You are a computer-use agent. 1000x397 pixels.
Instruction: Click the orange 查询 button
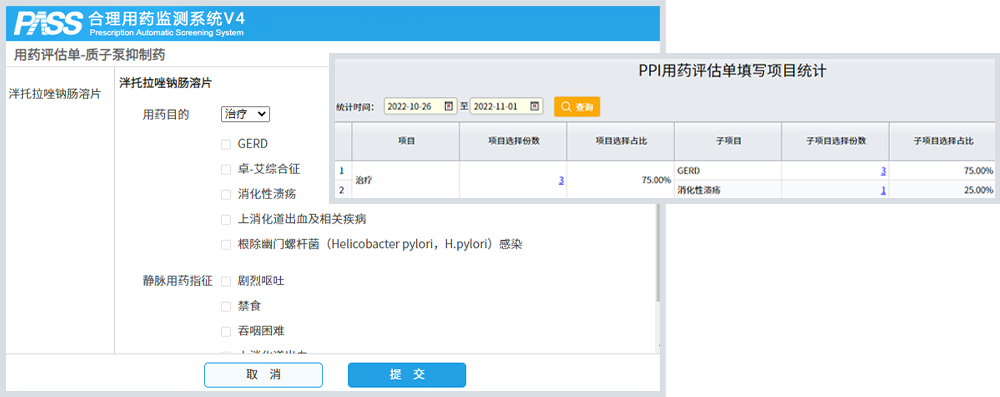(577, 107)
